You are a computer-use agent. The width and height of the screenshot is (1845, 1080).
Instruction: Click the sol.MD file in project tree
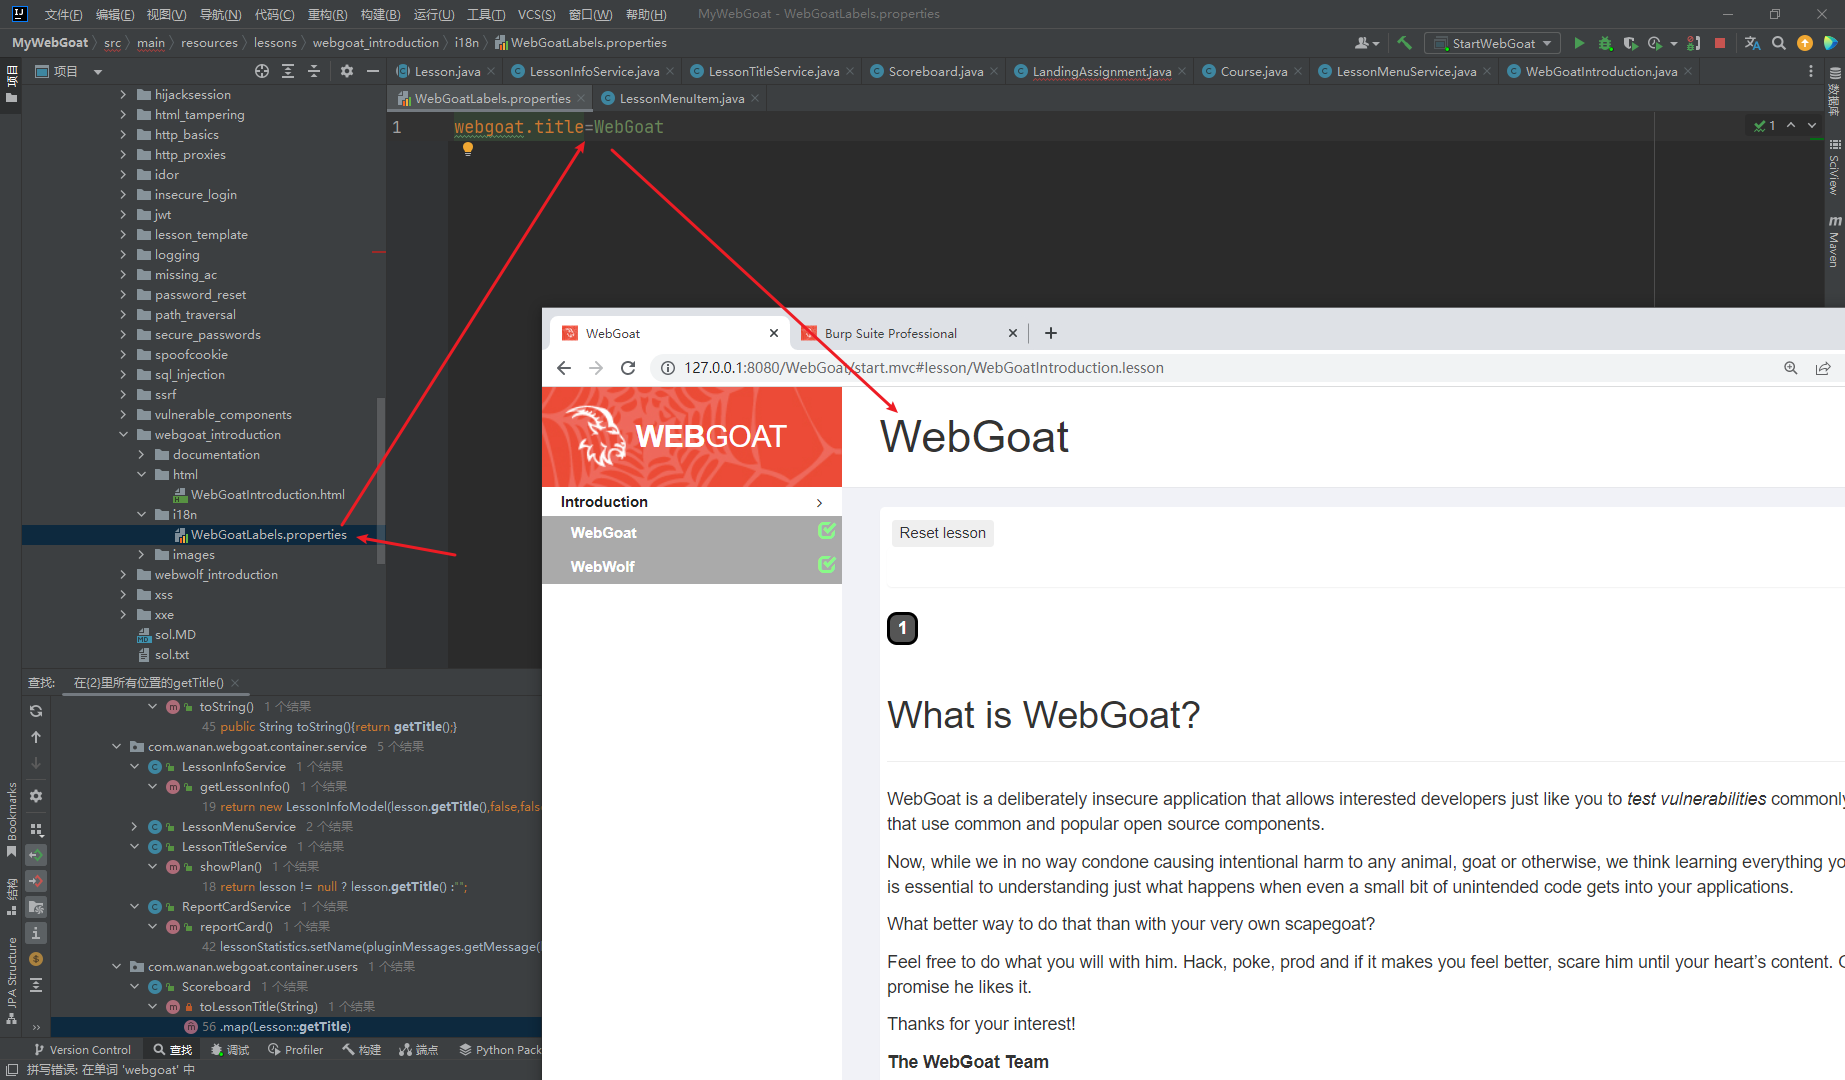(x=174, y=634)
